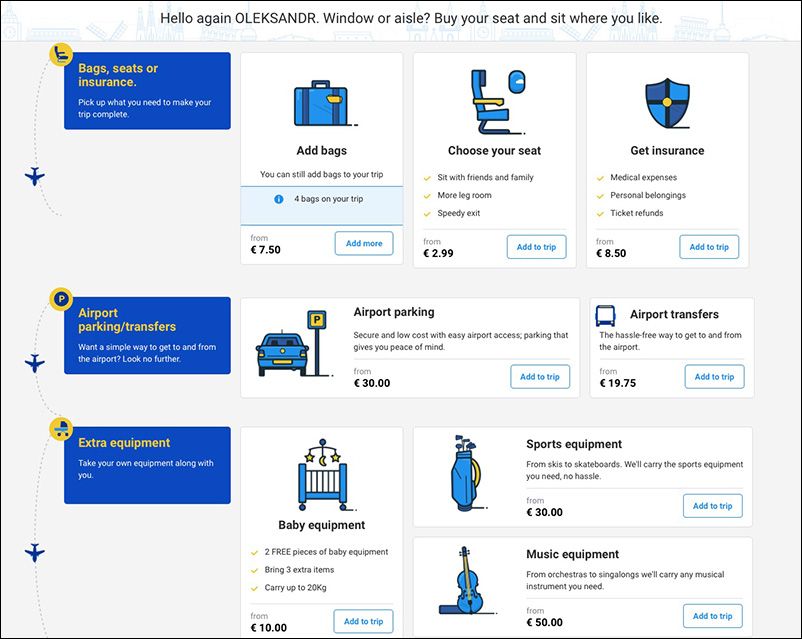Click the baby crib illustration

tap(325, 474)
